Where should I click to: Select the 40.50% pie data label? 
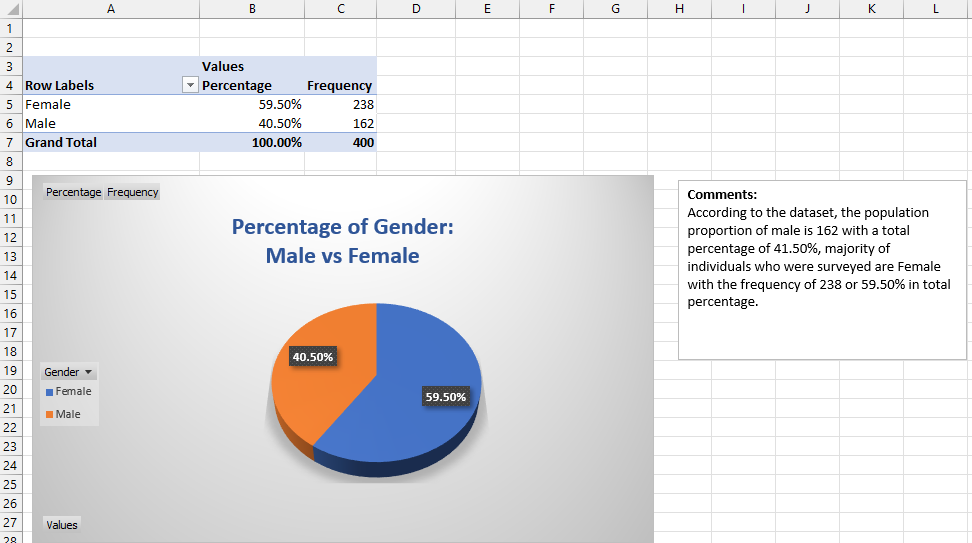tap(313, 357)
